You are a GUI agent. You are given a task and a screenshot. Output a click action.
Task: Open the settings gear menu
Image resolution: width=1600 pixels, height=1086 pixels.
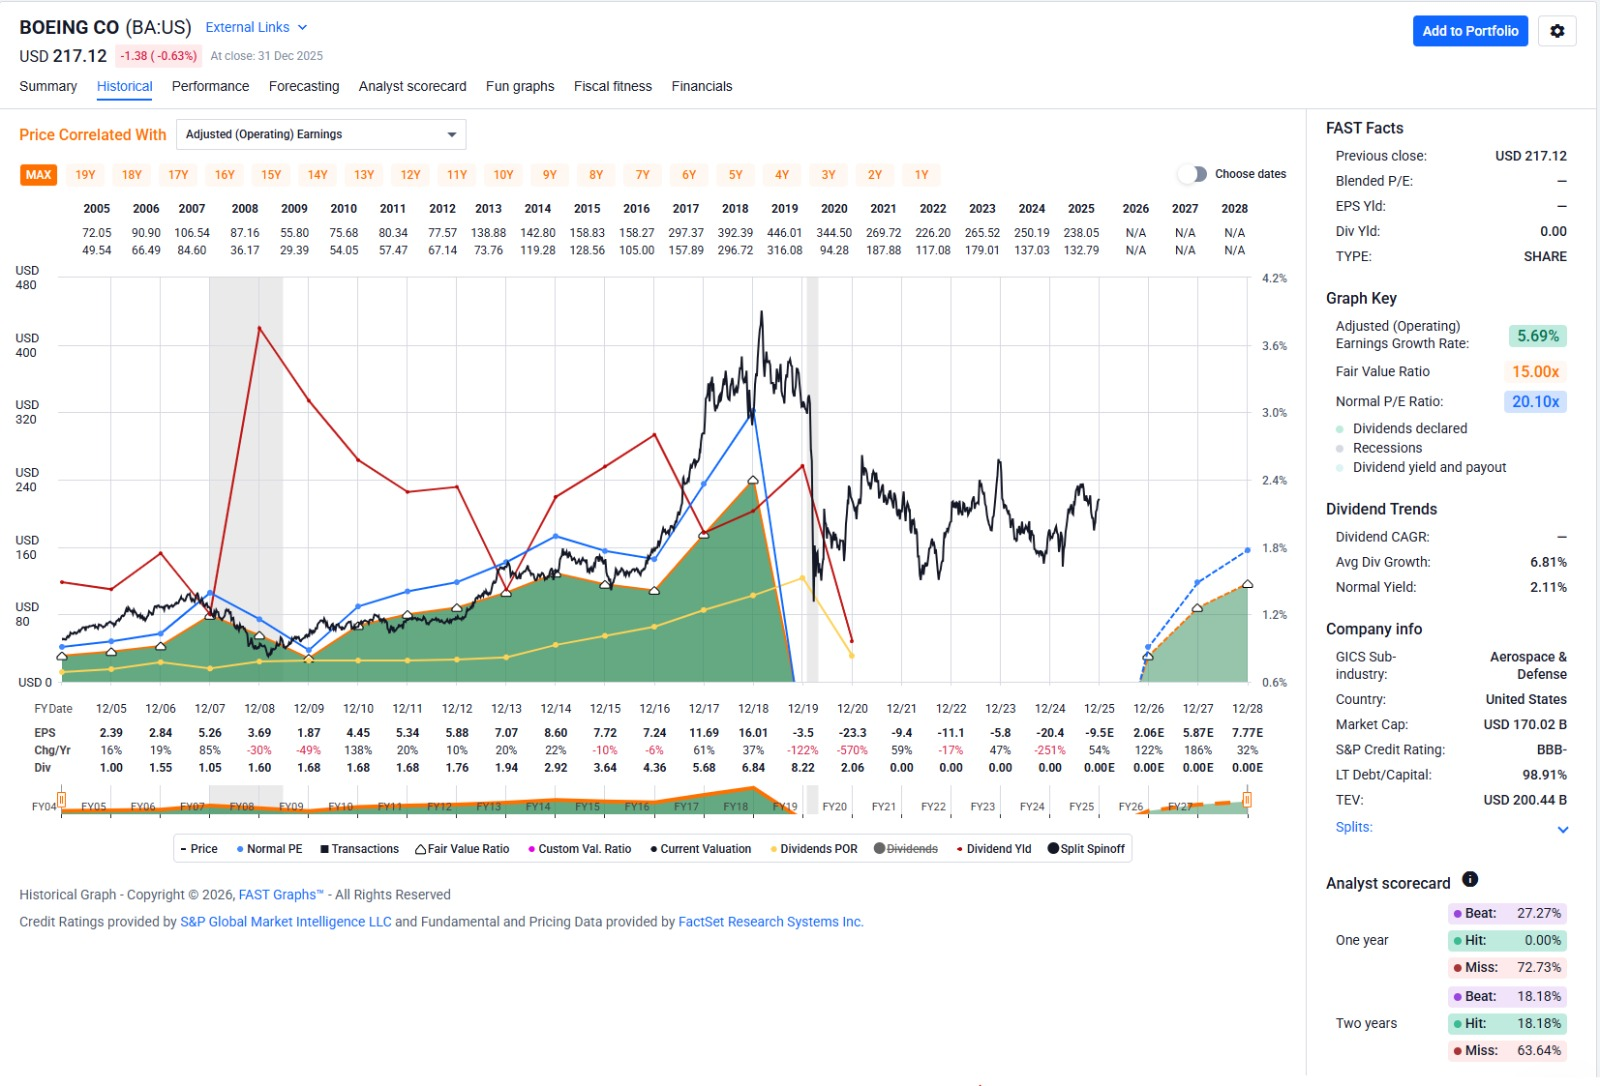pos(1557,31)
